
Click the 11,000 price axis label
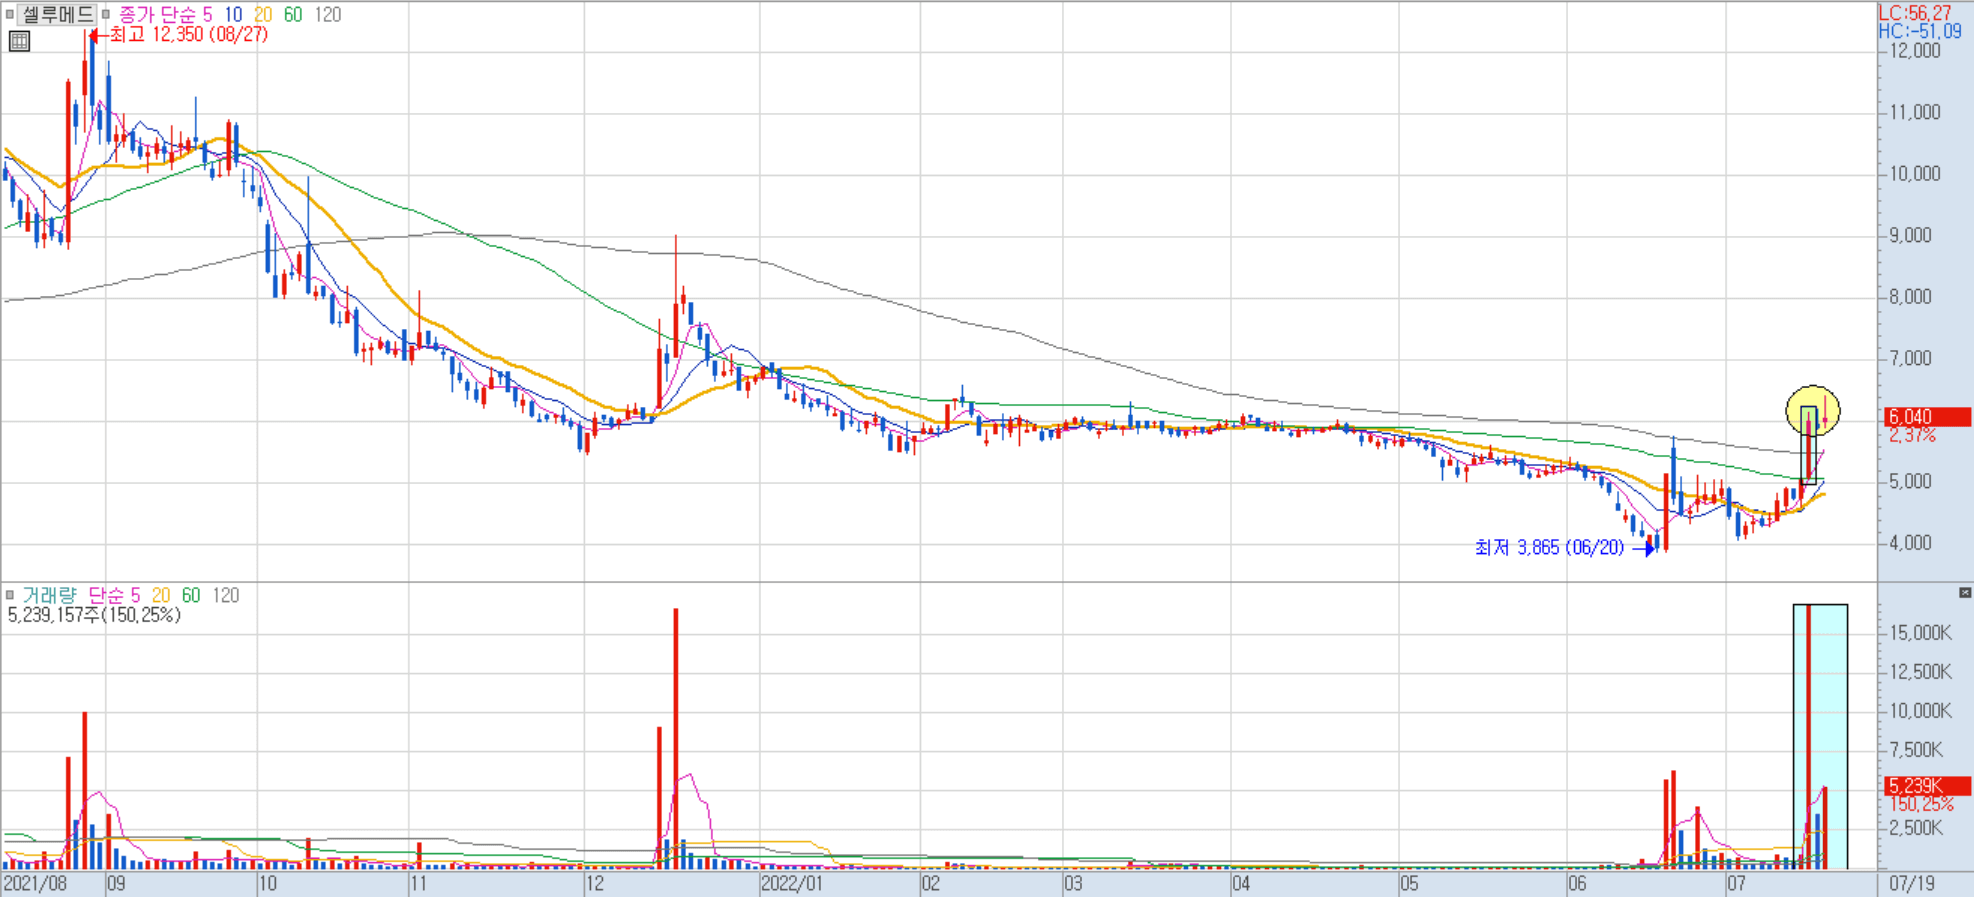click(1914, 112)
